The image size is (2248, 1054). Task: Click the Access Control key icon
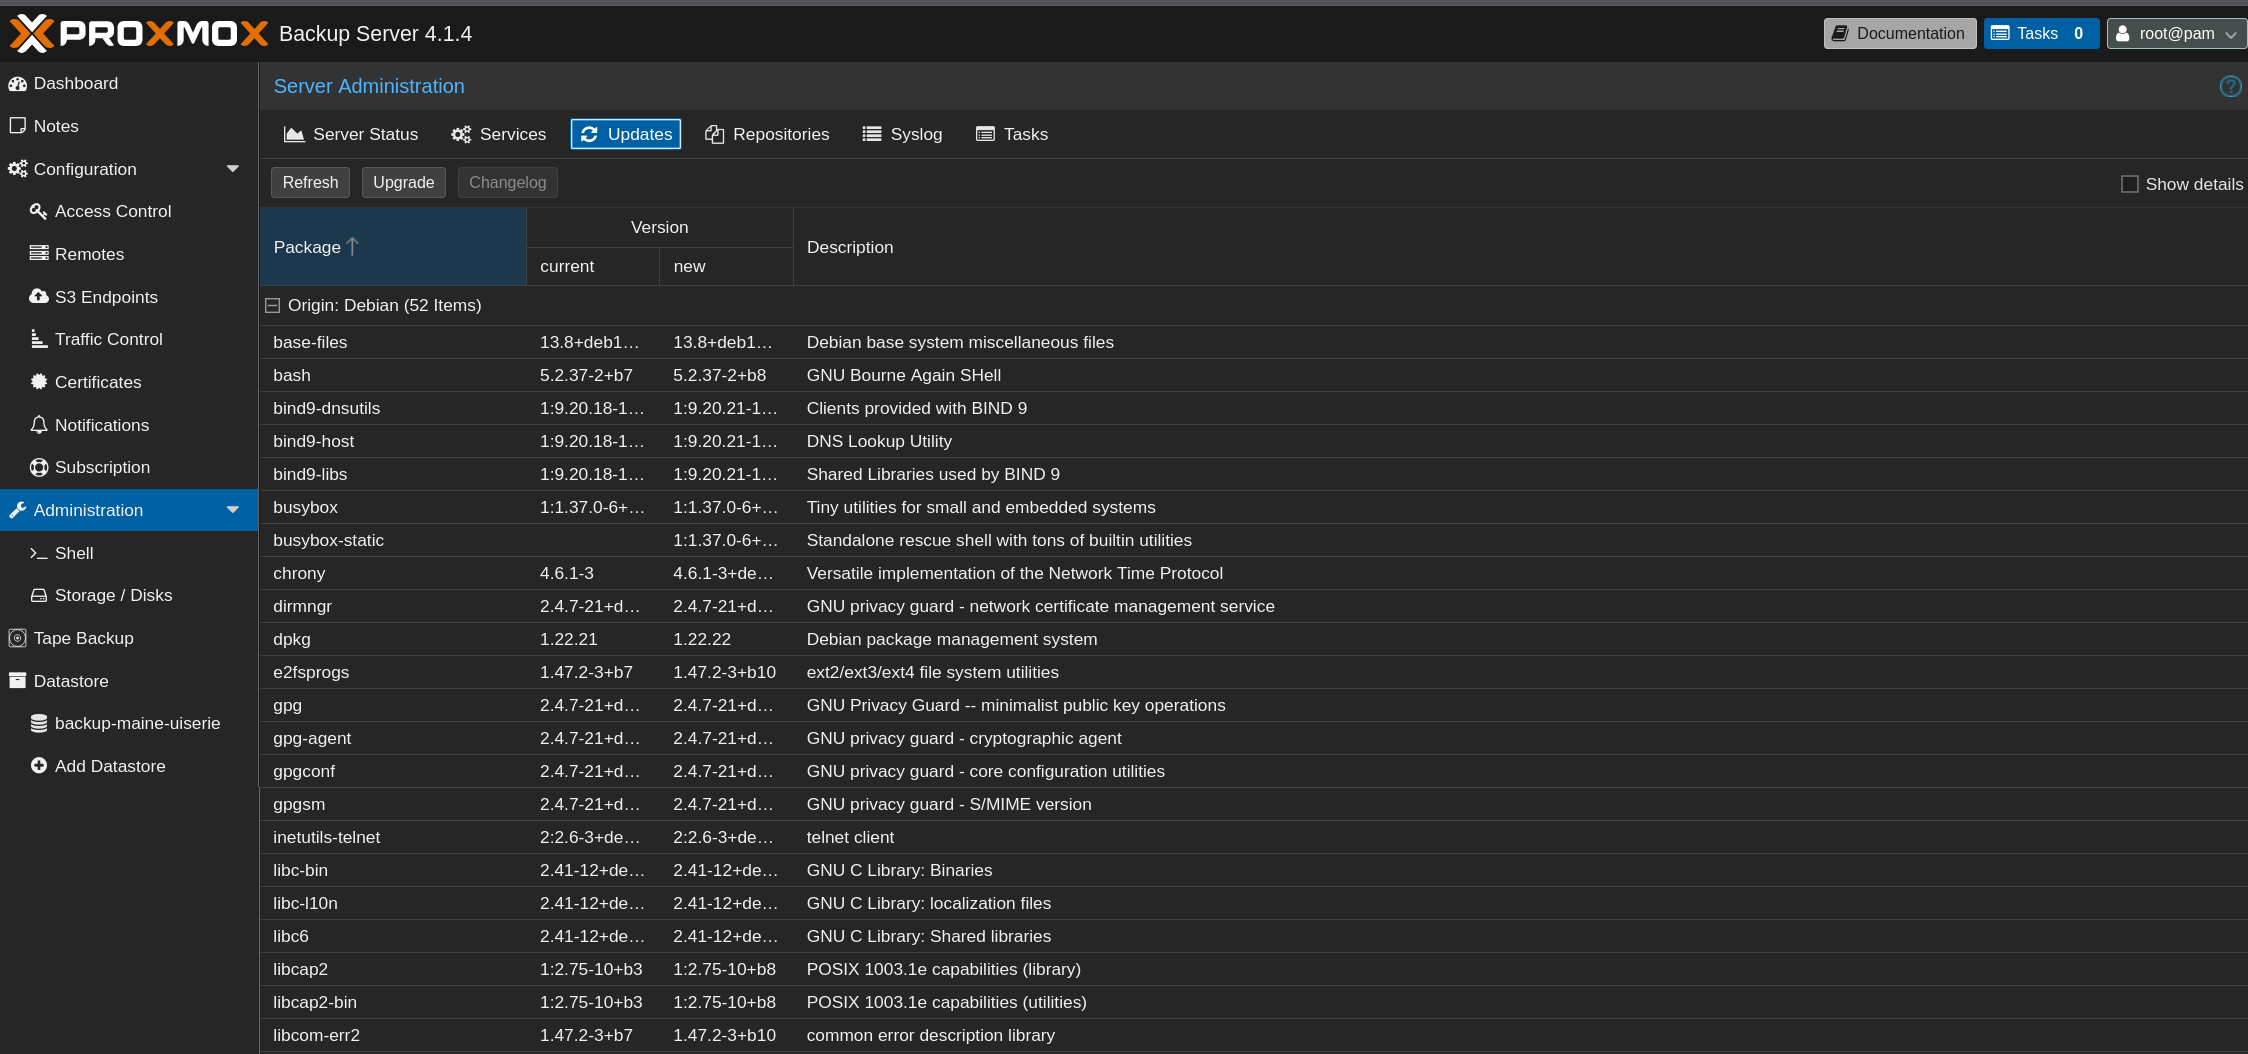[39, 211]
